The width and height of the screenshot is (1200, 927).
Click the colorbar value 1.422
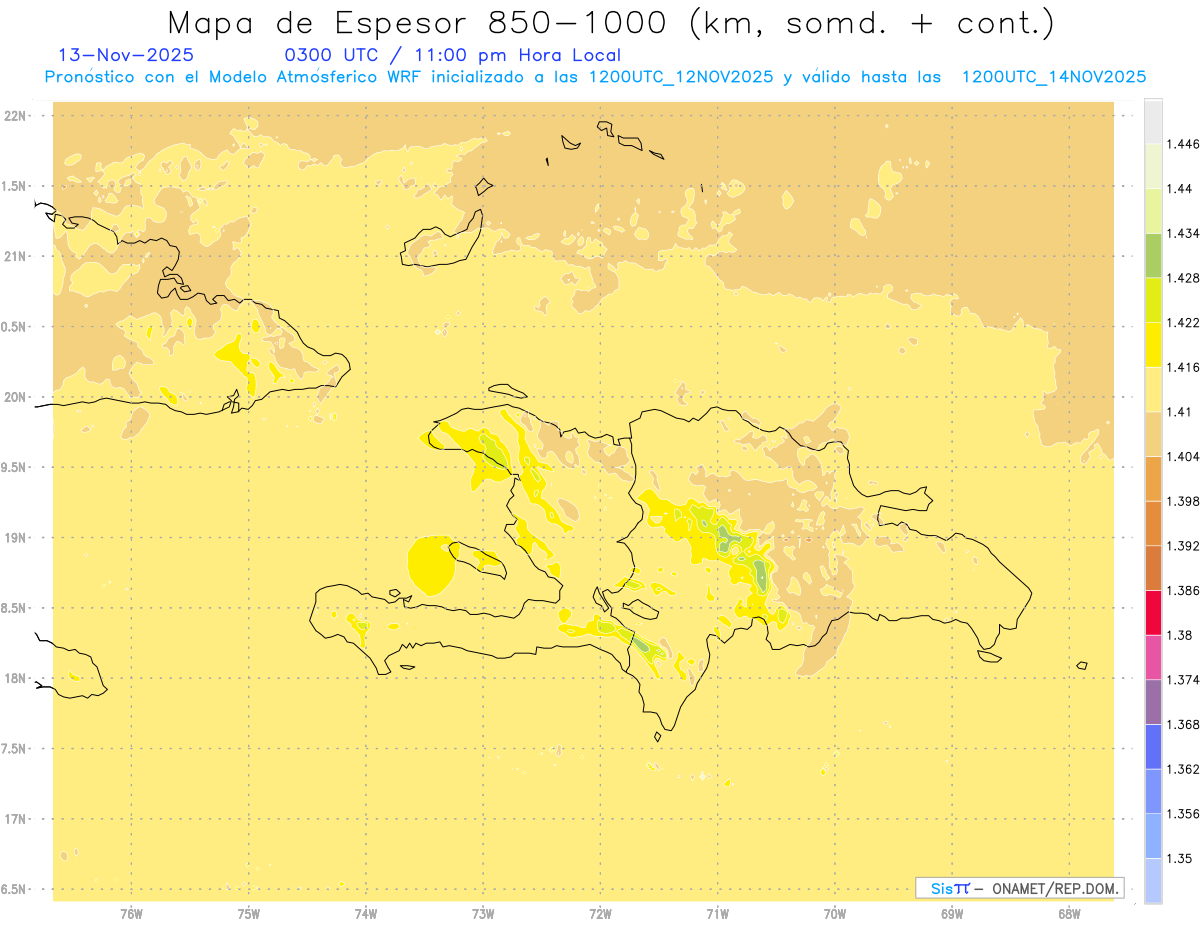coord(1183,322)
